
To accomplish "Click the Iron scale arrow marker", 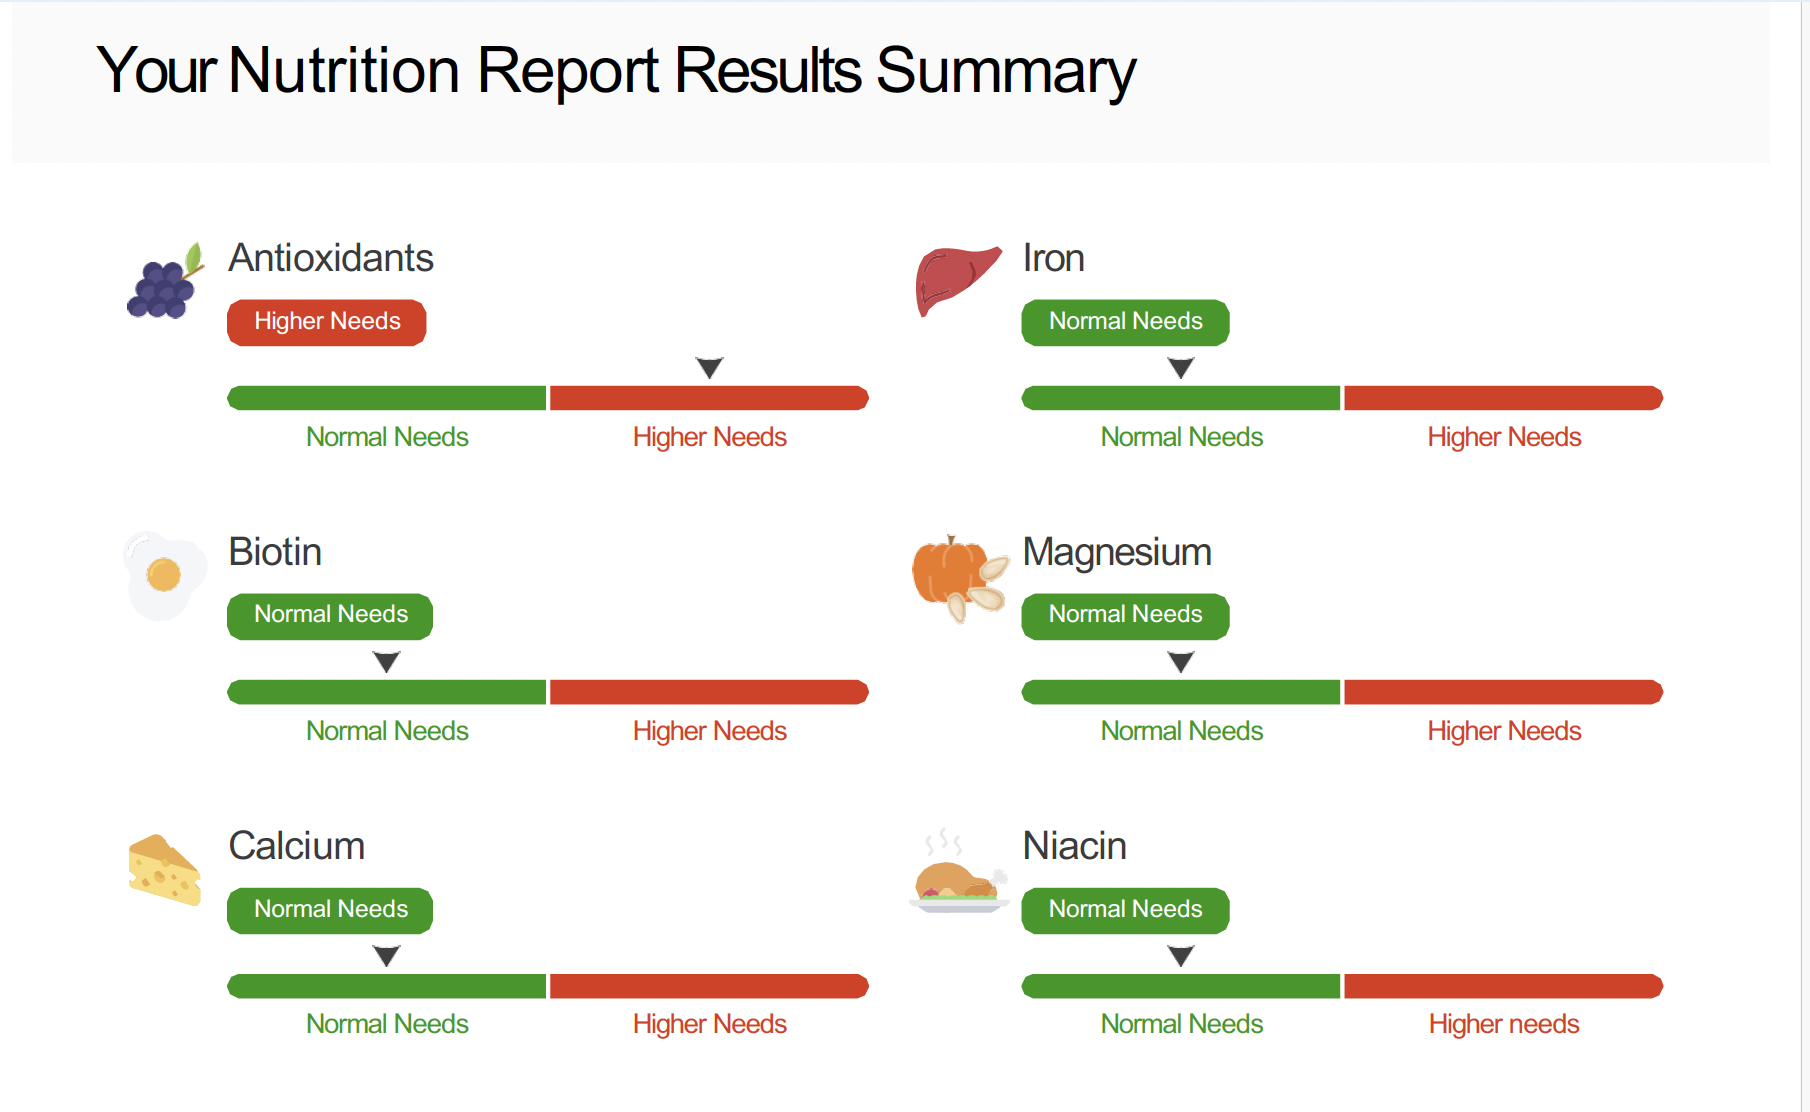I will click(x=1181, y=368).
